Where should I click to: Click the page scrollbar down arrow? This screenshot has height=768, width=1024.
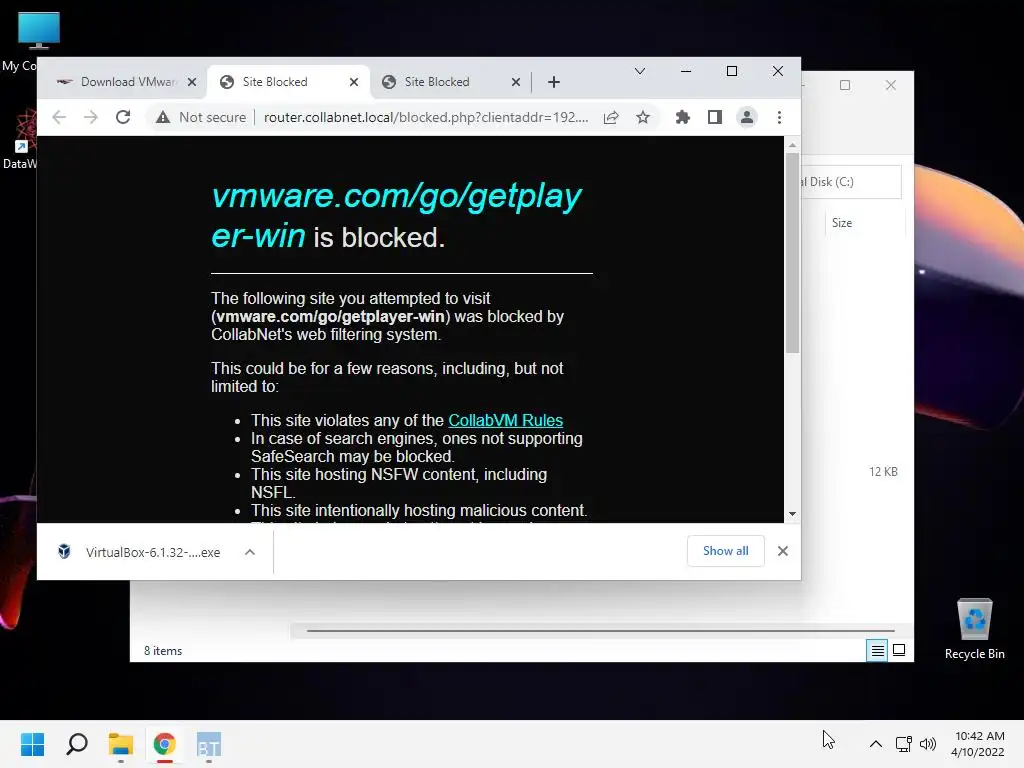[x=792, y=514]
